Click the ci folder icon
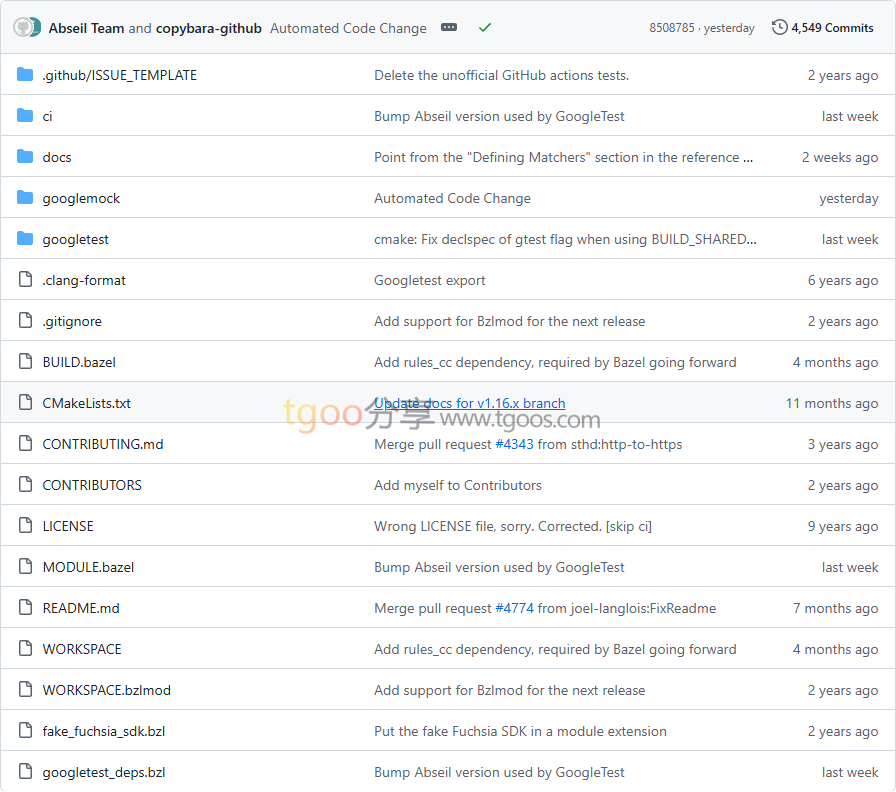896x792 pixels. [25, 115]
